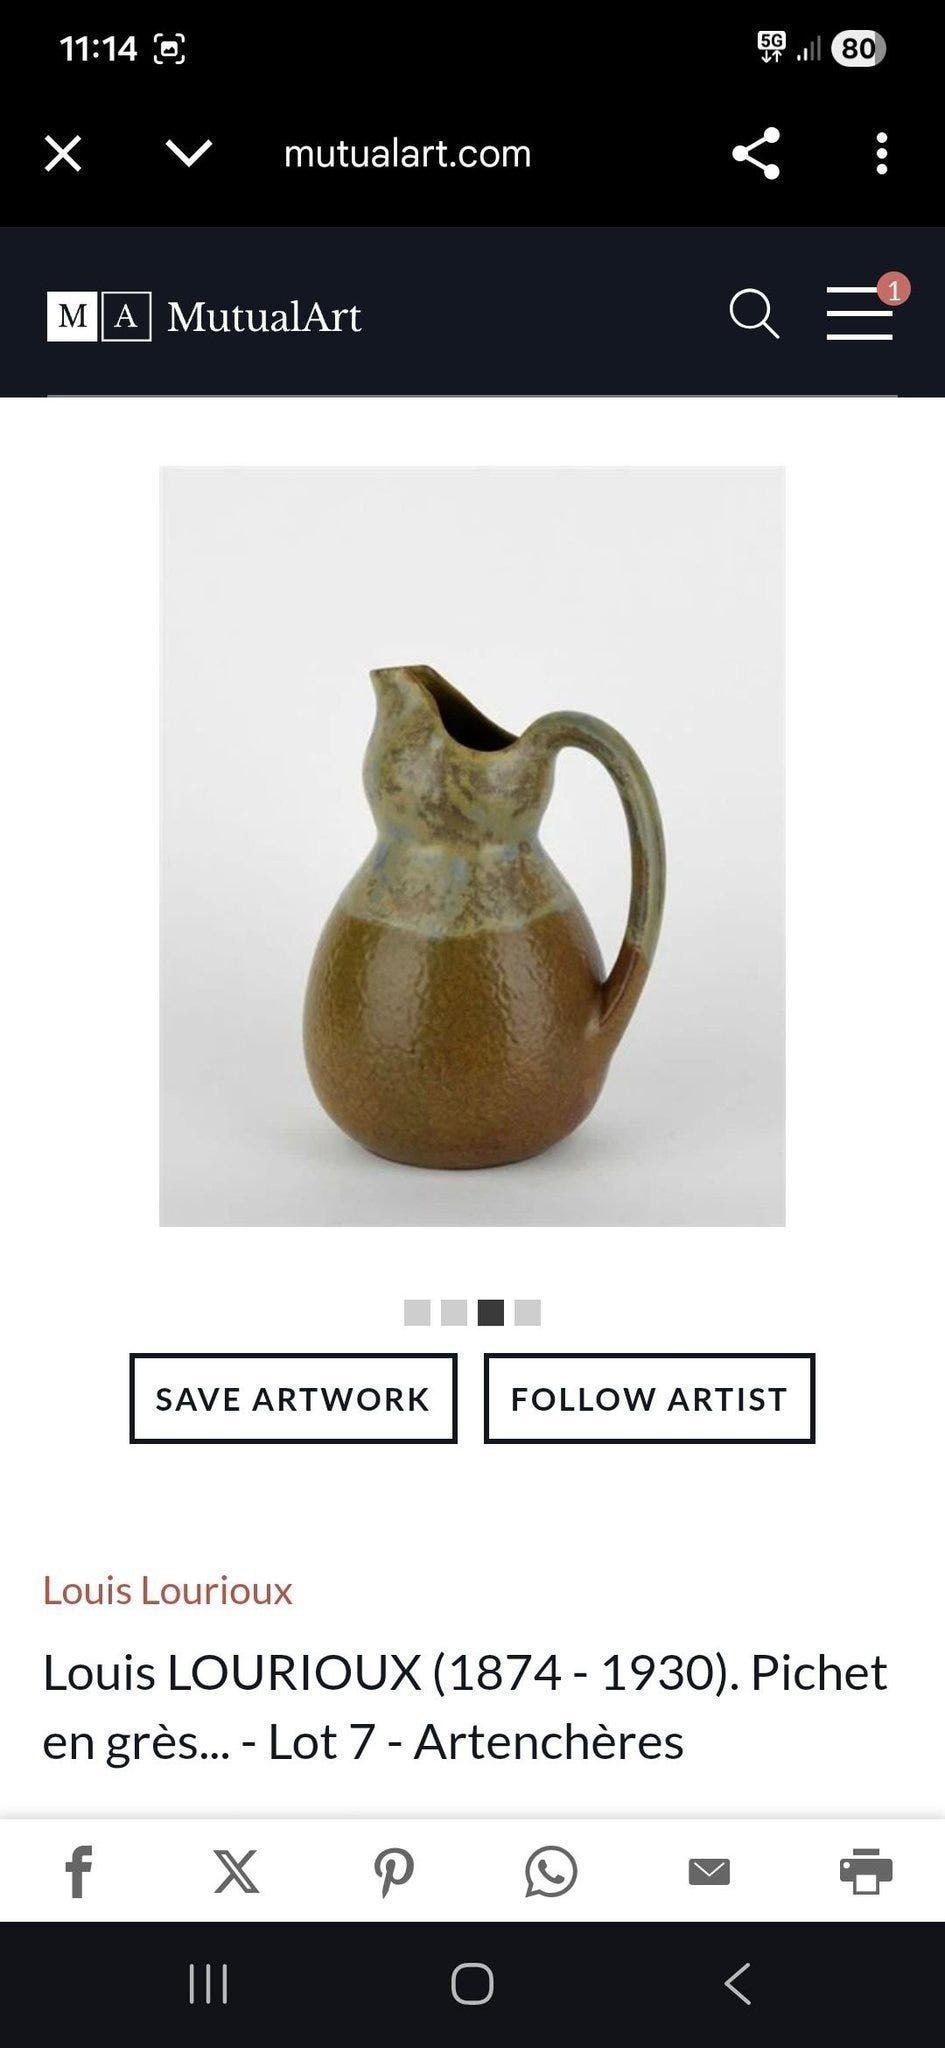Pin the artwork on Pinterest
This screenshot has width=945, height=2048.
tap(393, 1872)
